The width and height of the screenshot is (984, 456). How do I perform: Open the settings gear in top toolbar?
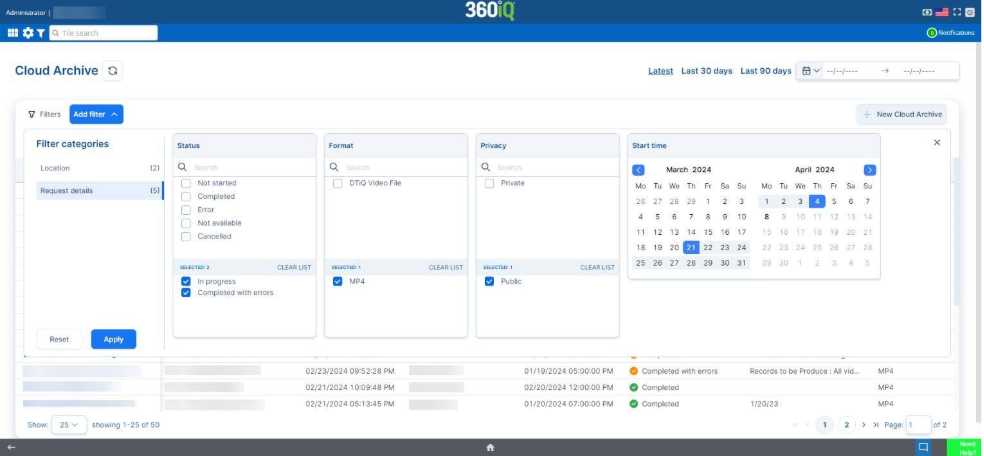click(x=27, y=33)
